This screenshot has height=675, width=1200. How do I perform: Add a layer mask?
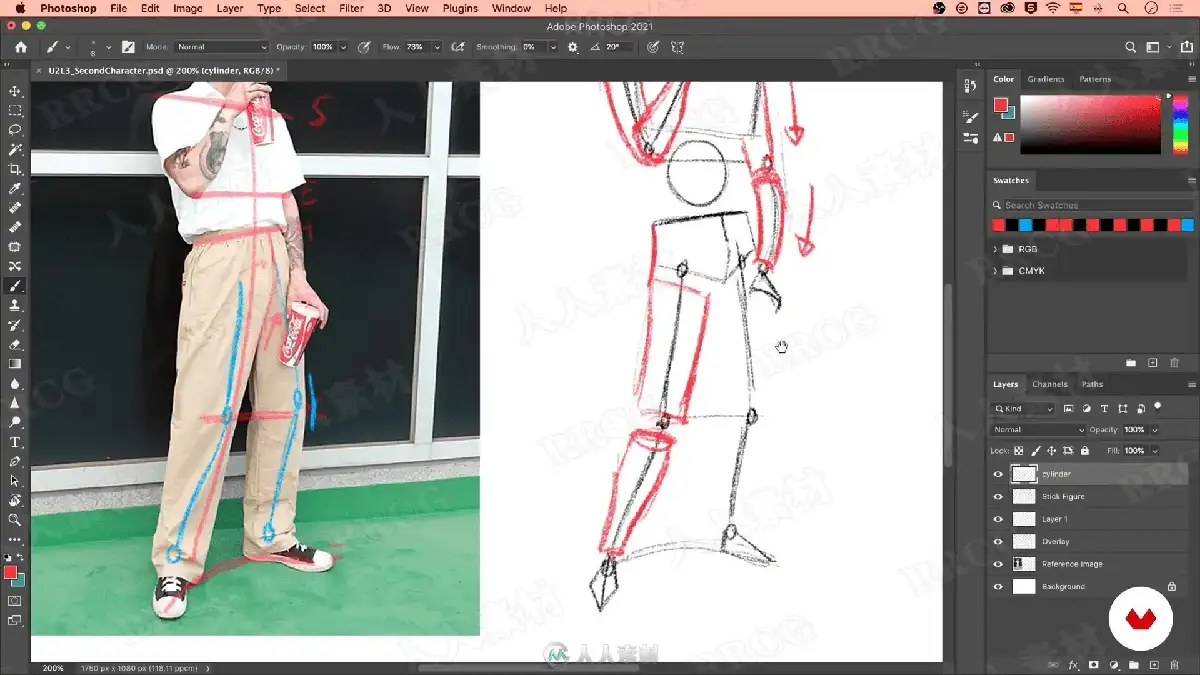1094,664
